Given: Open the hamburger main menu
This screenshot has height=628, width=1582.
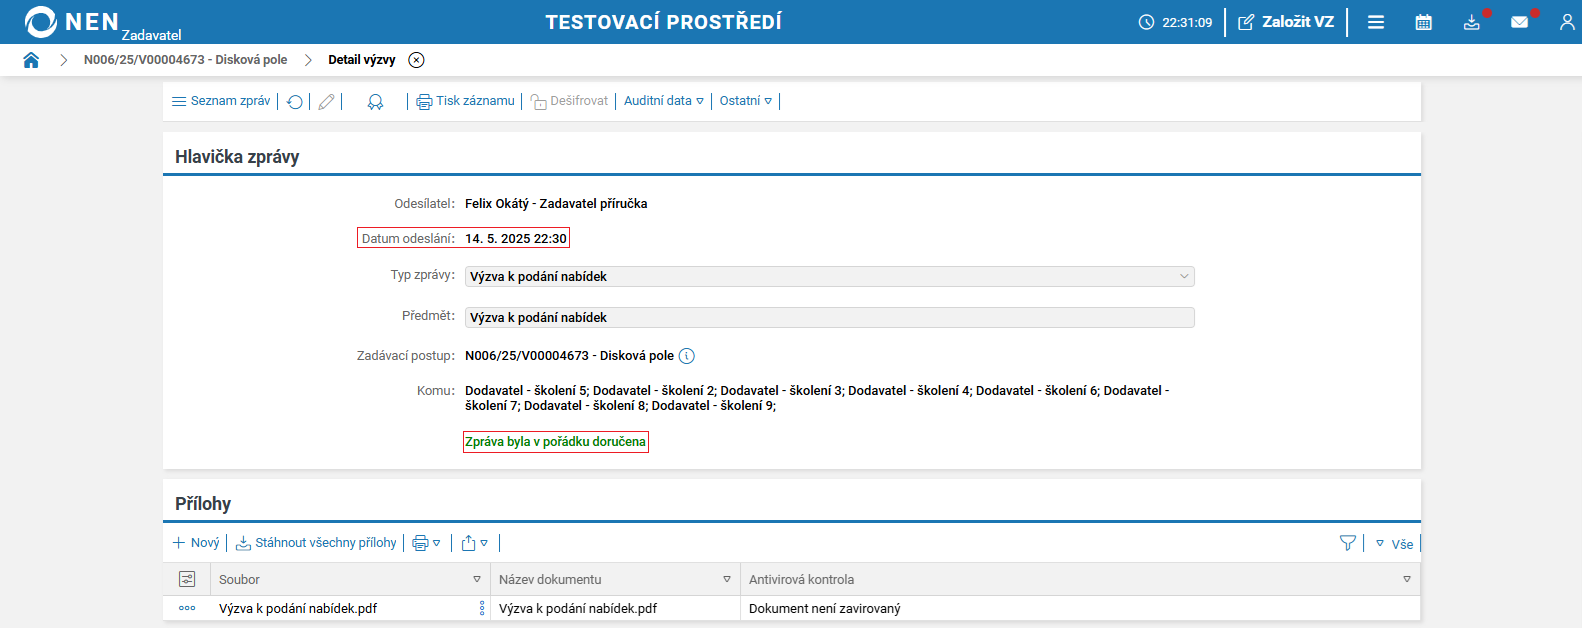Looking at the screenshot, I should [1376, 22].
